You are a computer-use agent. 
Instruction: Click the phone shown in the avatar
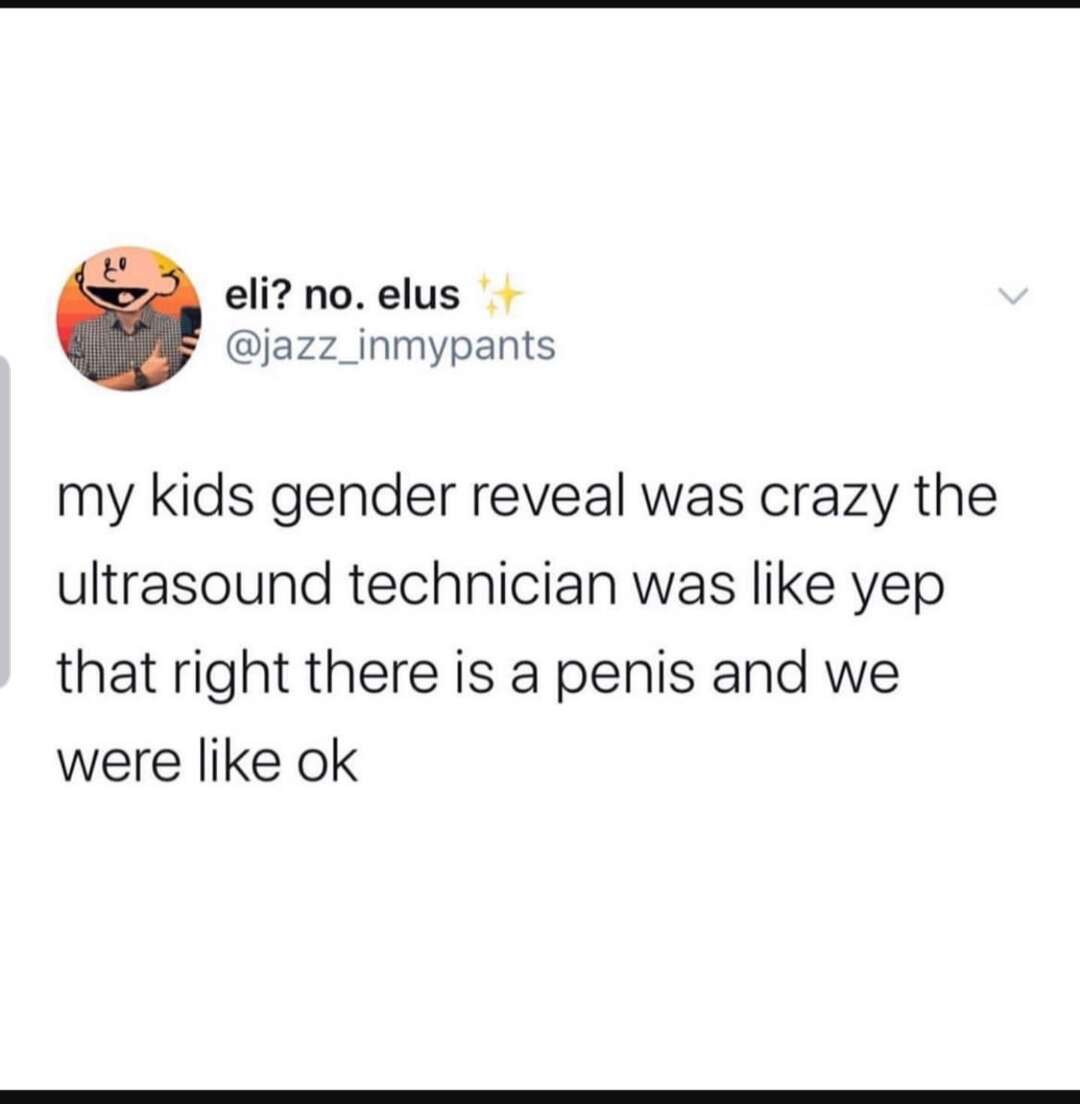pyautogui.click(x=189, y=327)
